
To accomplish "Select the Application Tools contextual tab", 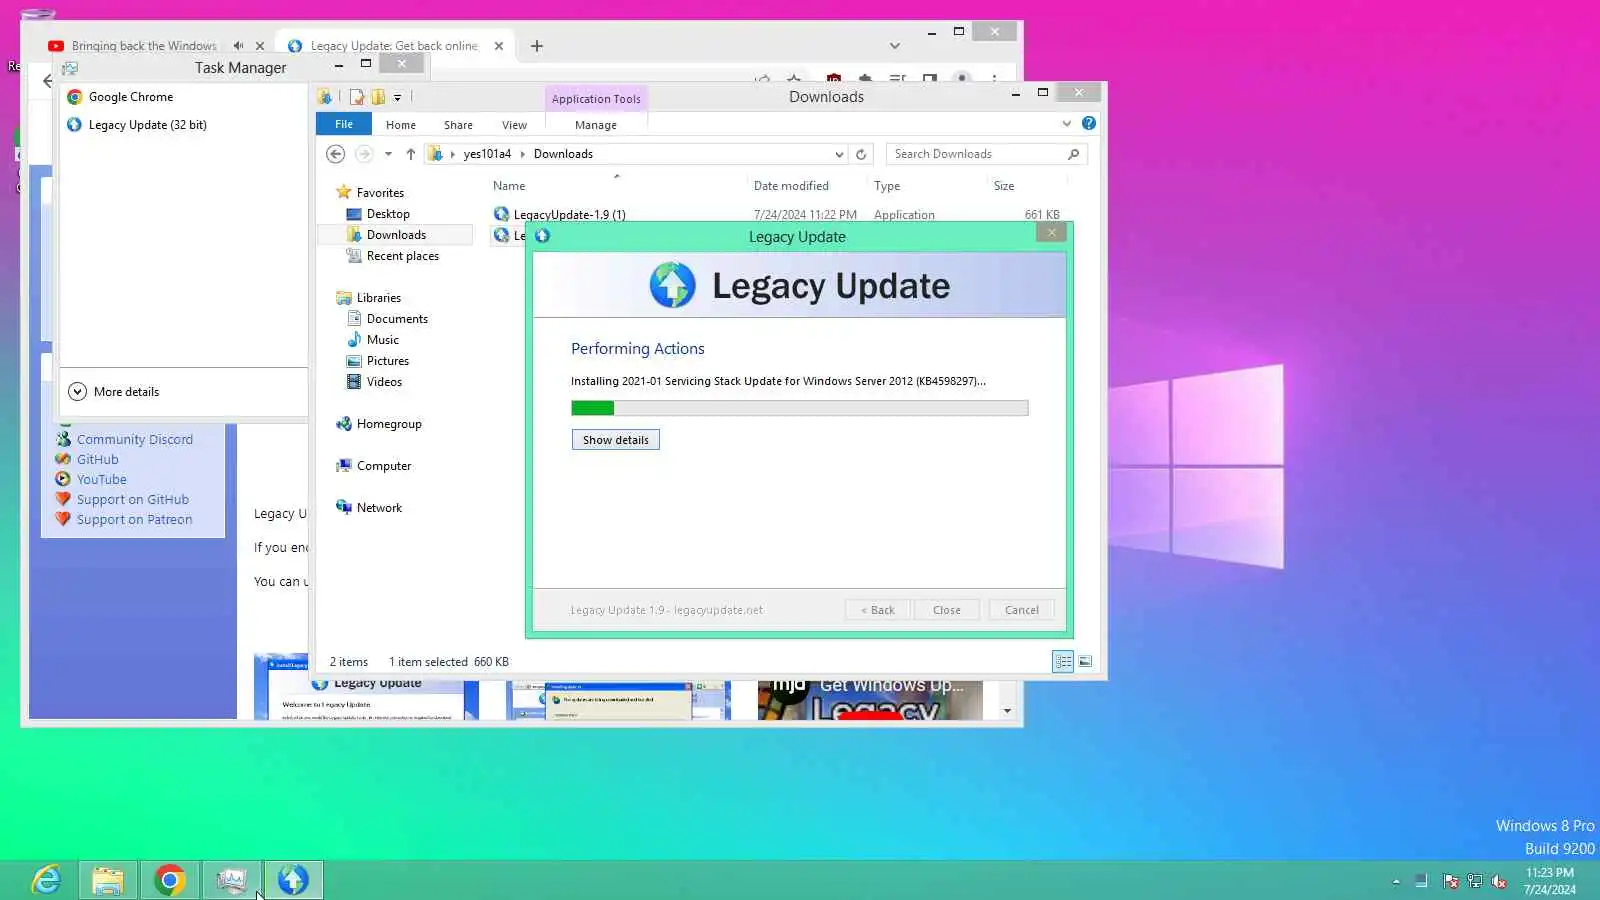I will tap(596, 99).
